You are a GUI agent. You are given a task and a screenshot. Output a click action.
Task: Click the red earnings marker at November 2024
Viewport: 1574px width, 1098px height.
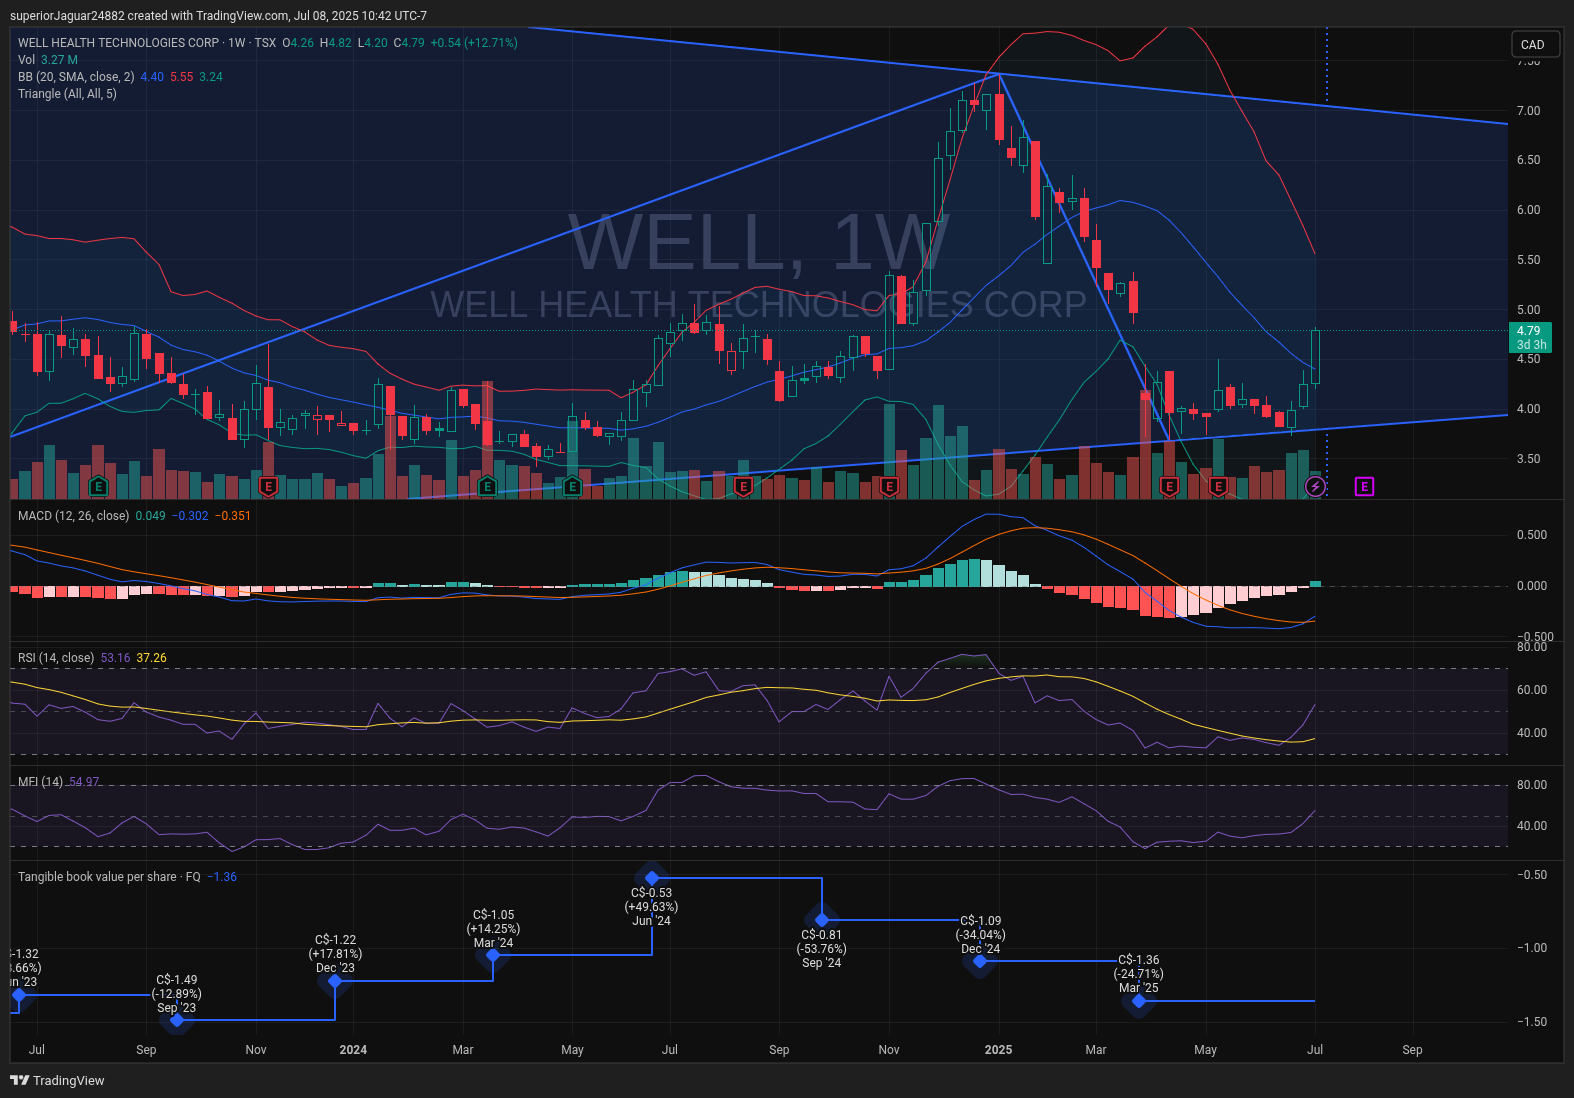(889, 487)
